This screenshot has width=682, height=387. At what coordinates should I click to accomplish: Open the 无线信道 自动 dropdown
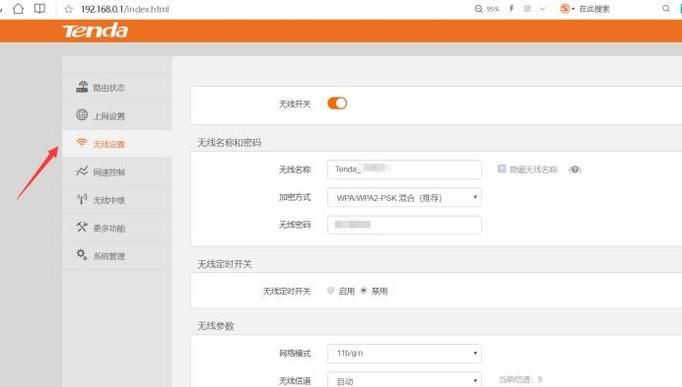click(x=404, y=380)
